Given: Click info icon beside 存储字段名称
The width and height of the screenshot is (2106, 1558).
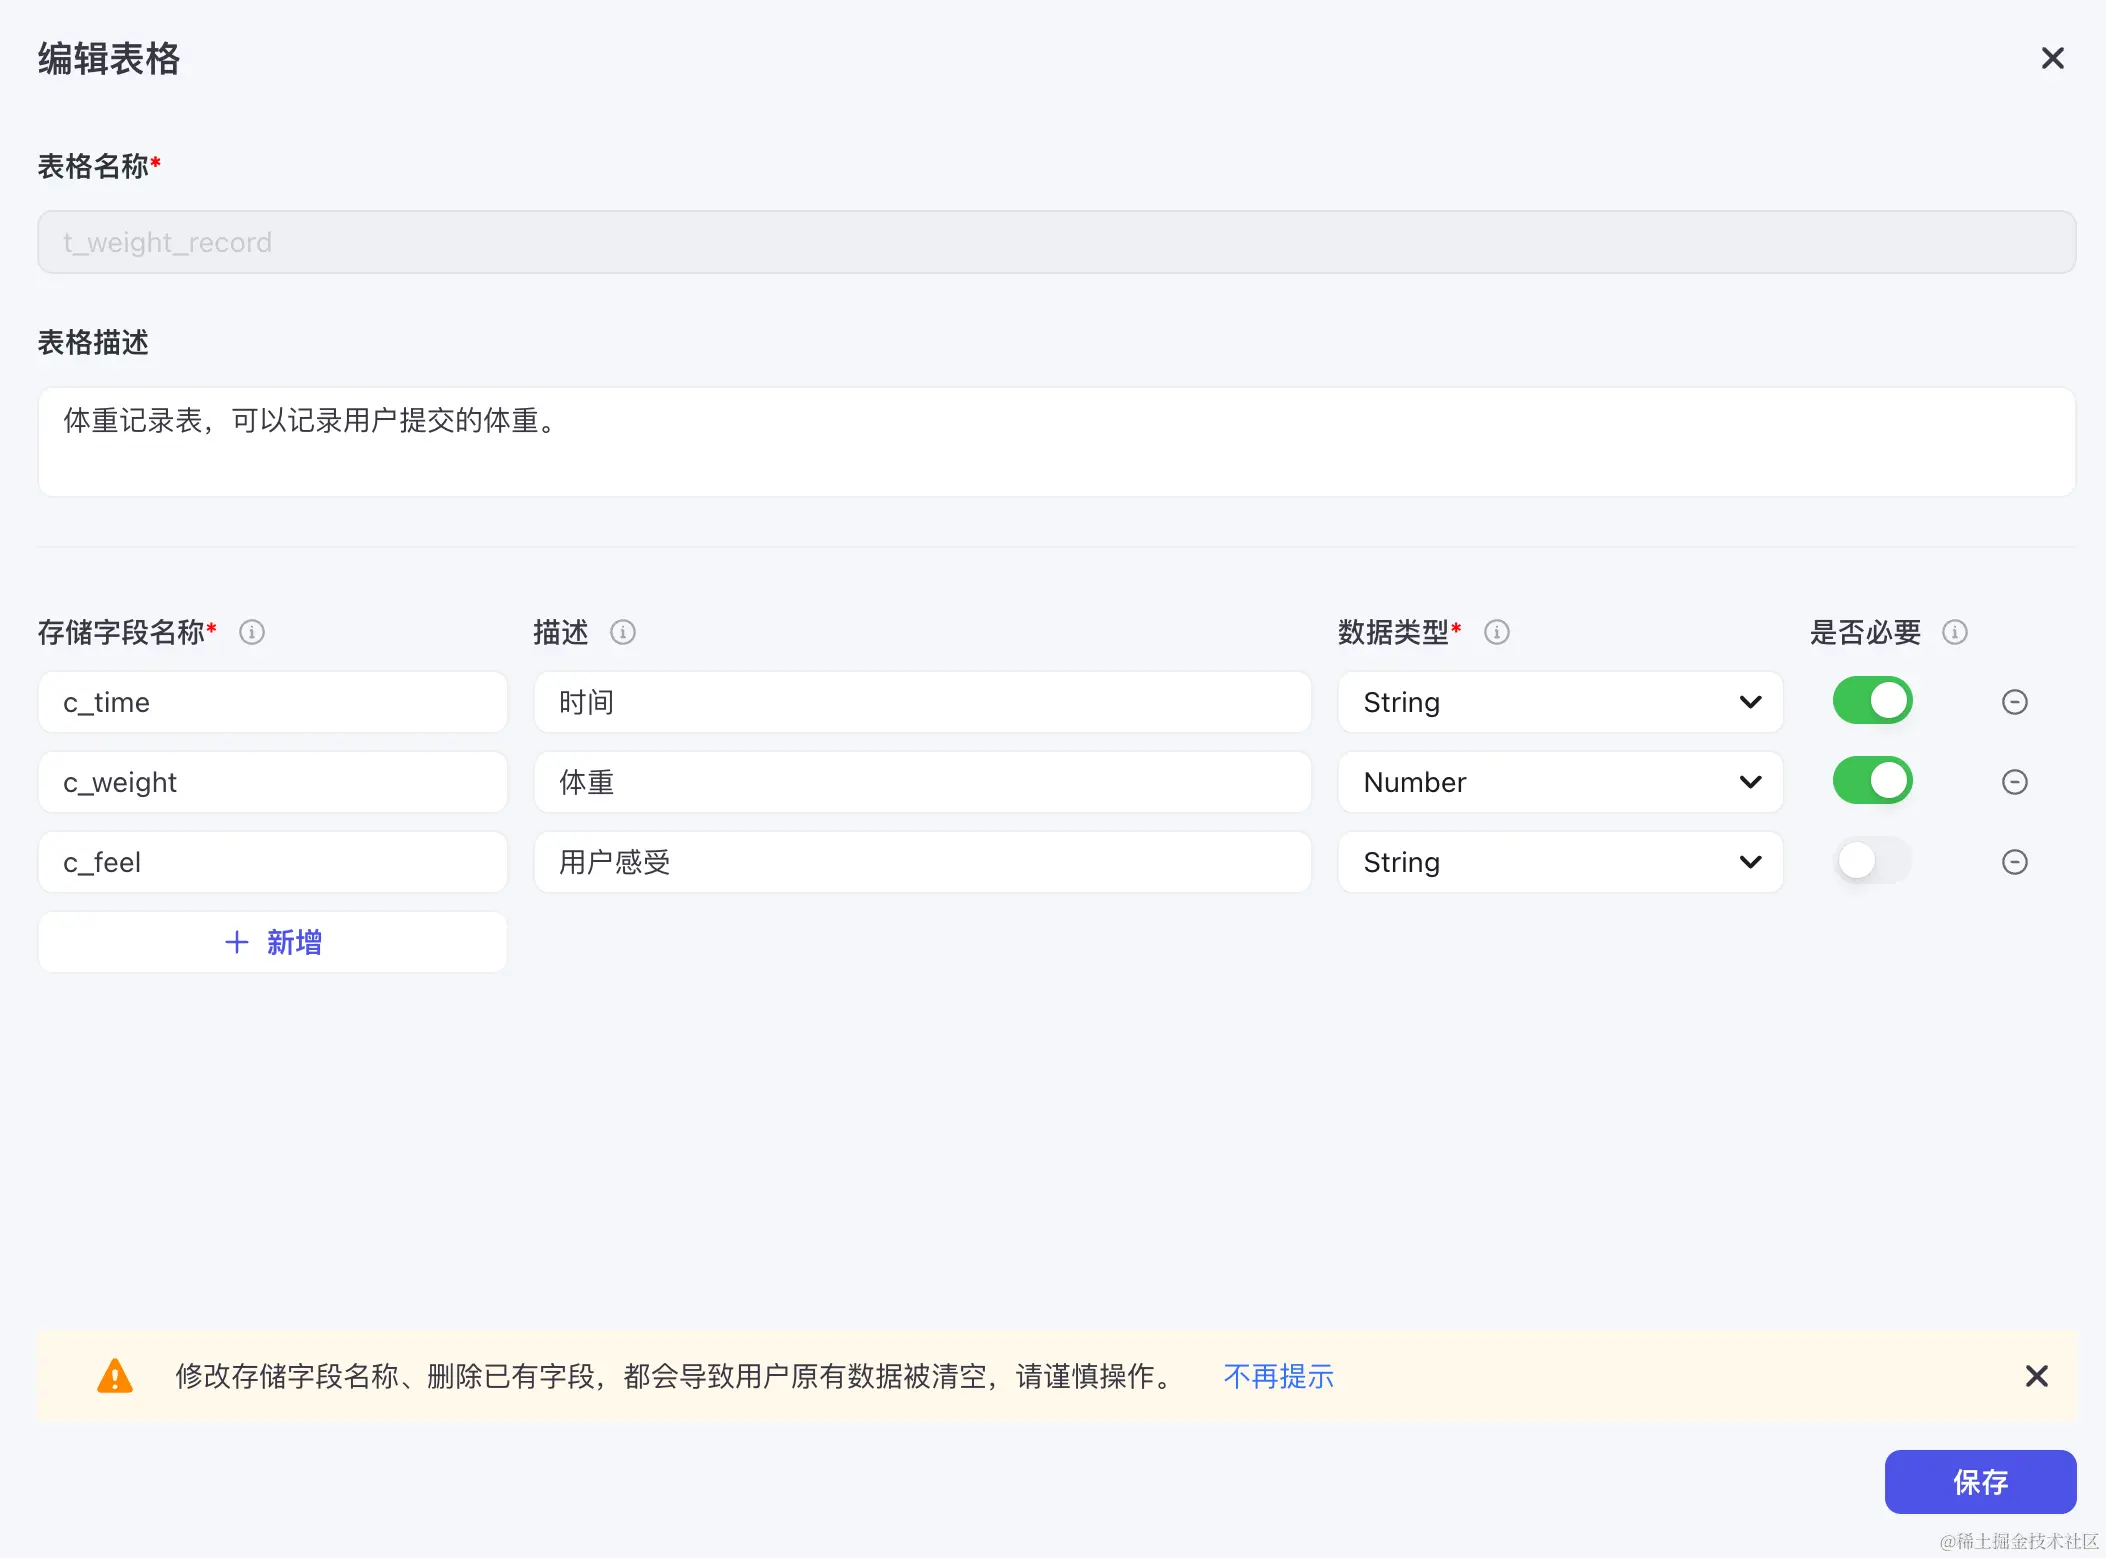Looking at the screenshot, I should click(x=252, y=632).
